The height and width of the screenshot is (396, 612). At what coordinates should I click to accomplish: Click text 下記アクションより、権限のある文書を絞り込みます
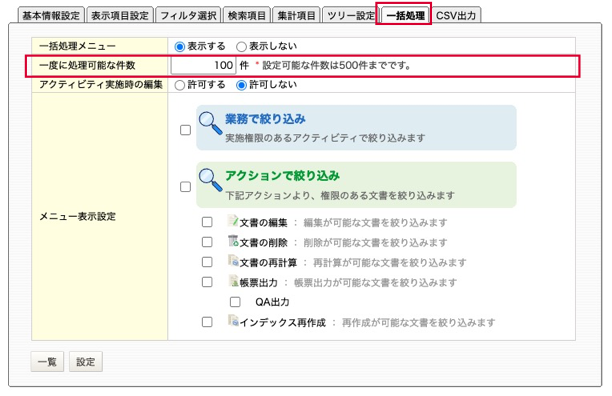(x=340, y=195)
